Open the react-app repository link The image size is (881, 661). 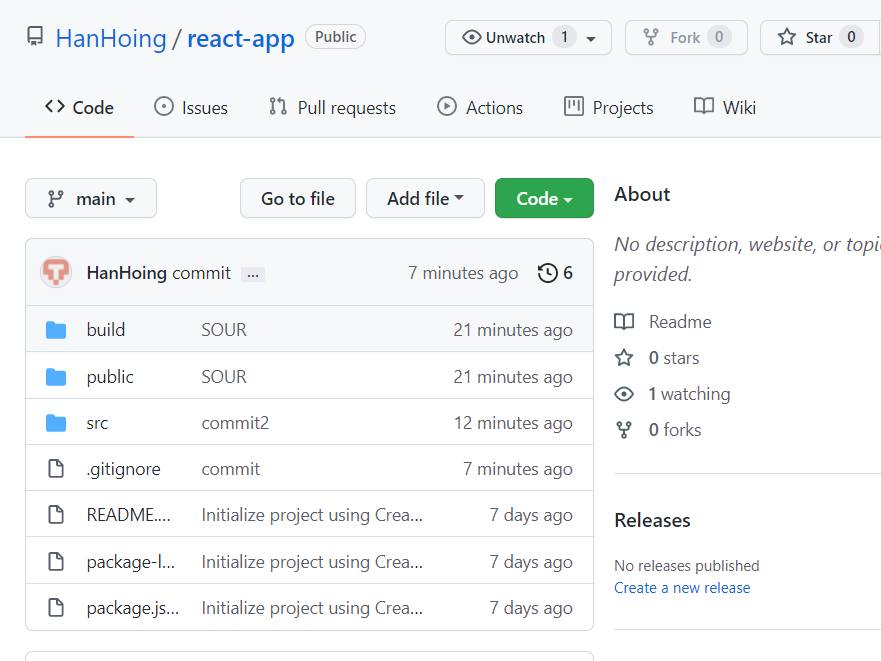[x=240, y=39]
